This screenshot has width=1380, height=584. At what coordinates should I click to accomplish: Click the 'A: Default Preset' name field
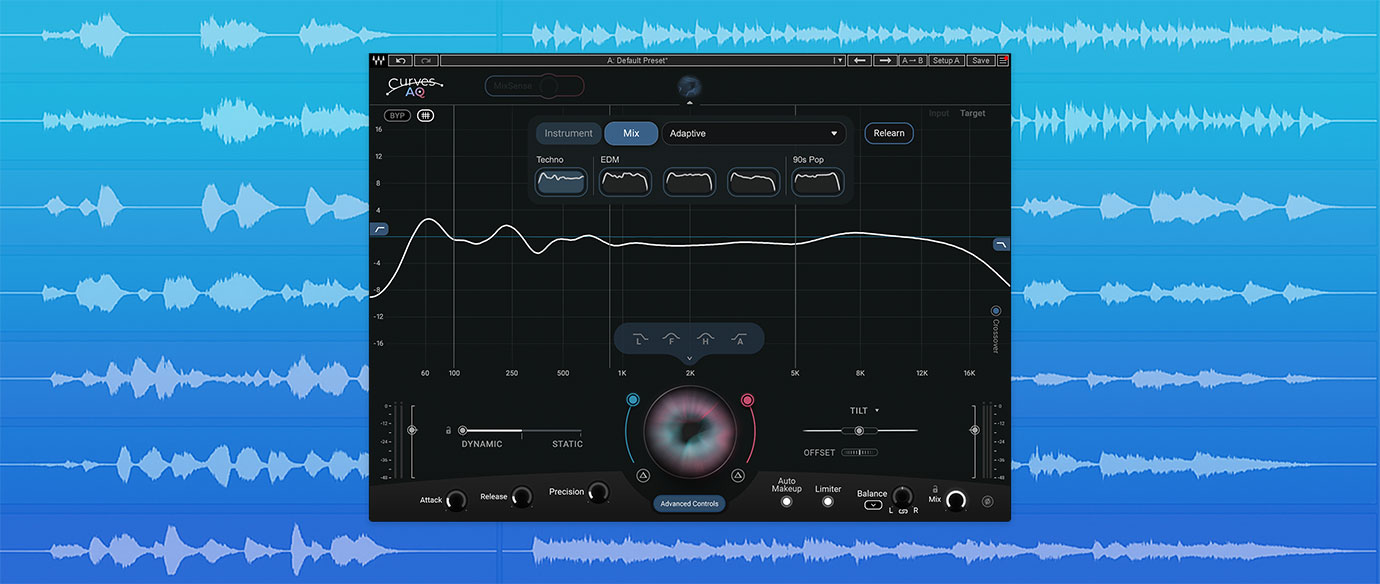pos(637,61)
